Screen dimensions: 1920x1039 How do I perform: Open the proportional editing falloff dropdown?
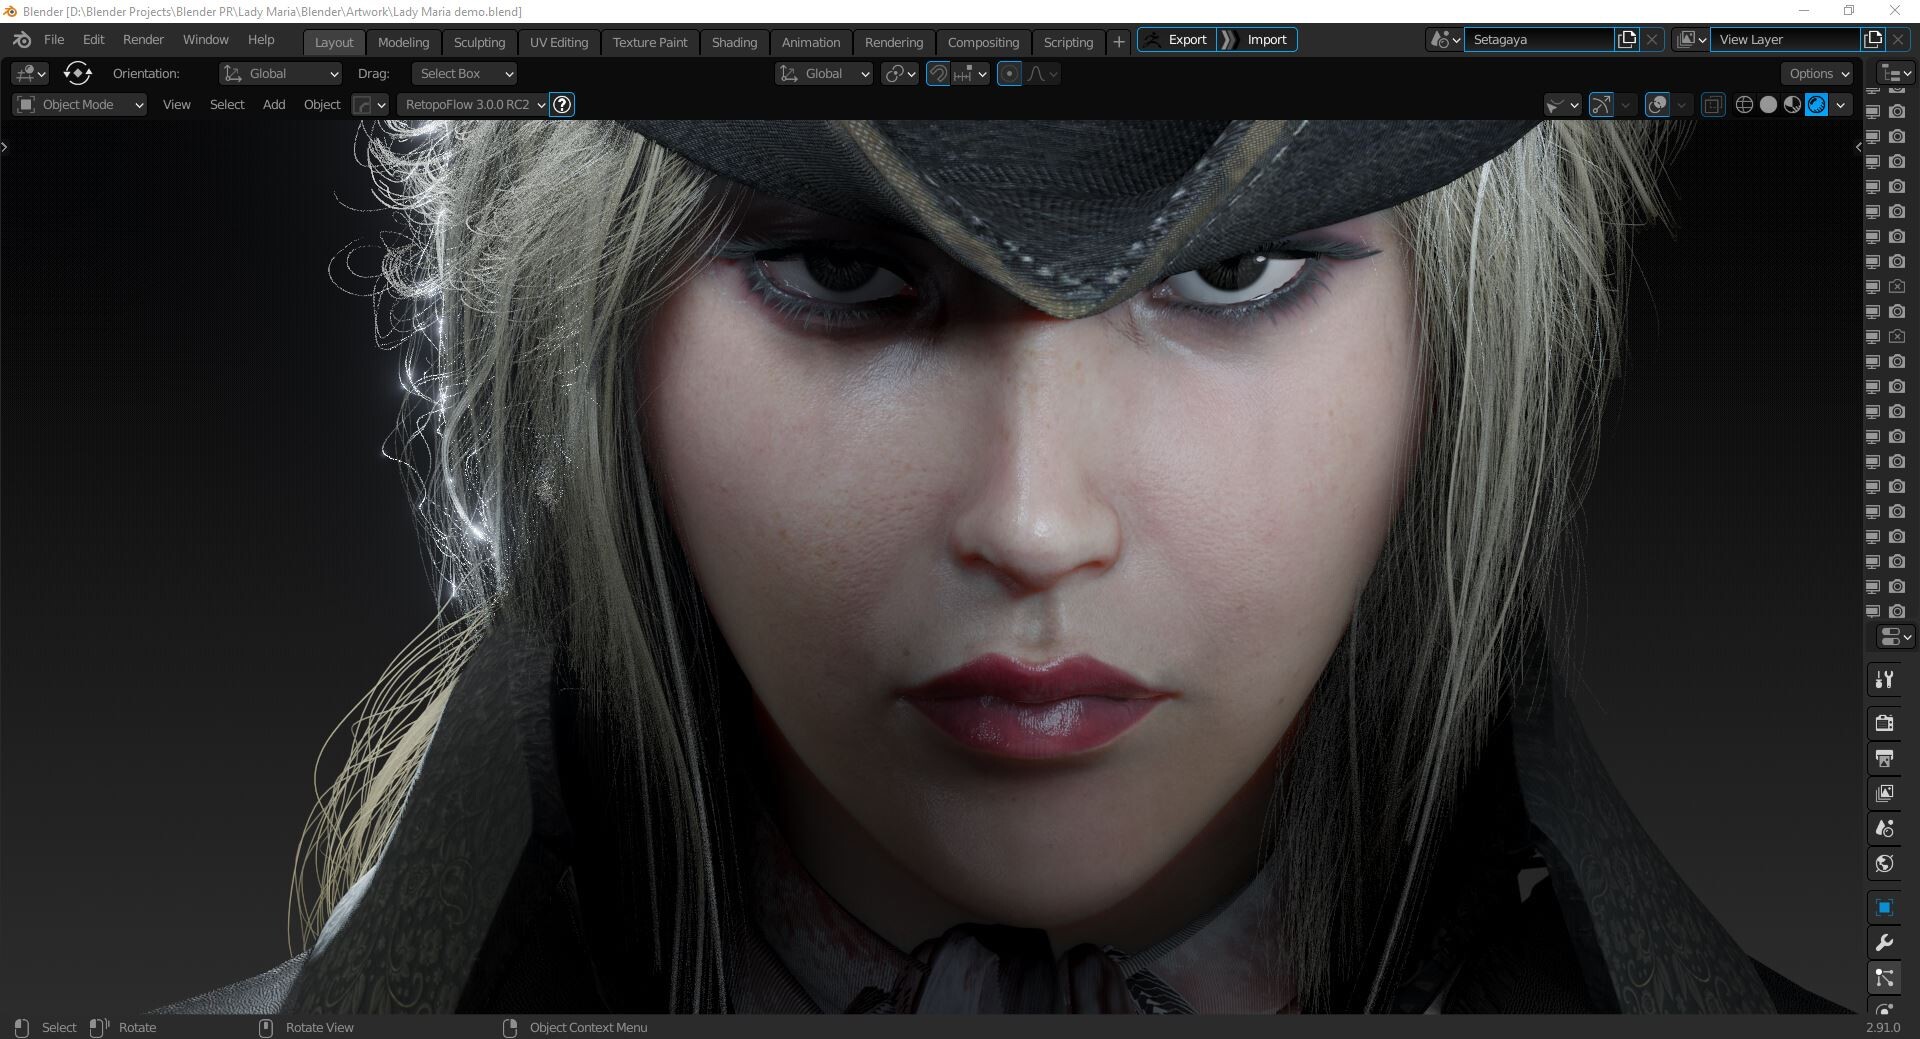[x=1042, y=74]
